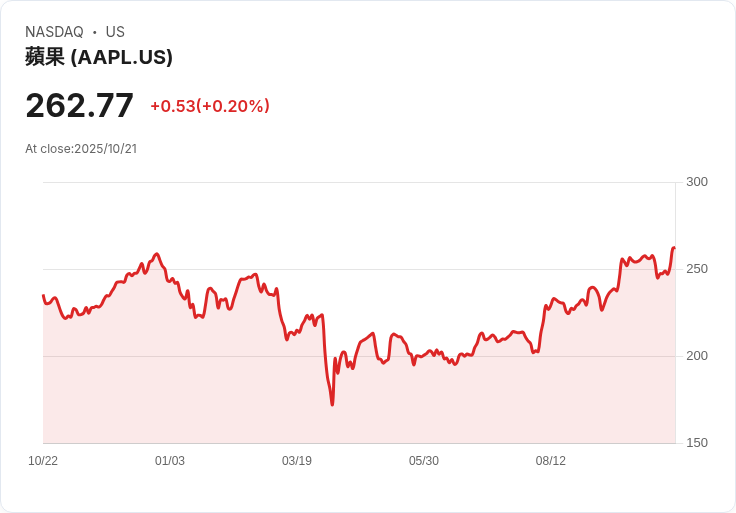Click the 10/22 date on x-axis

coord(43,461)
